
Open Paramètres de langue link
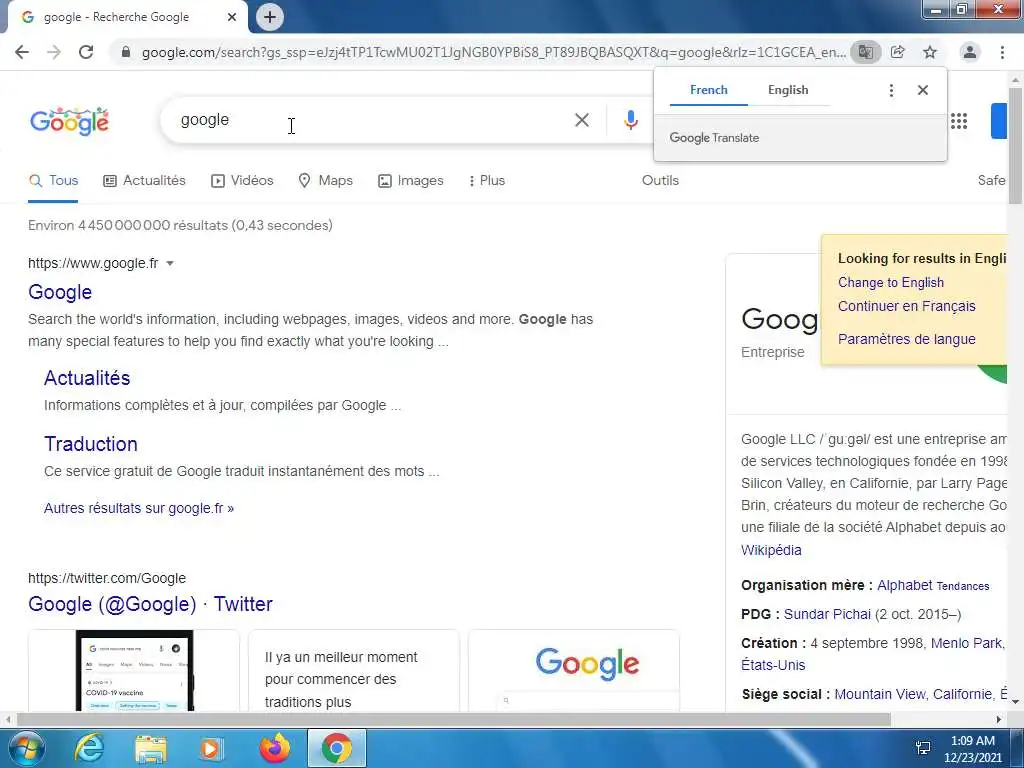(906, 339)
